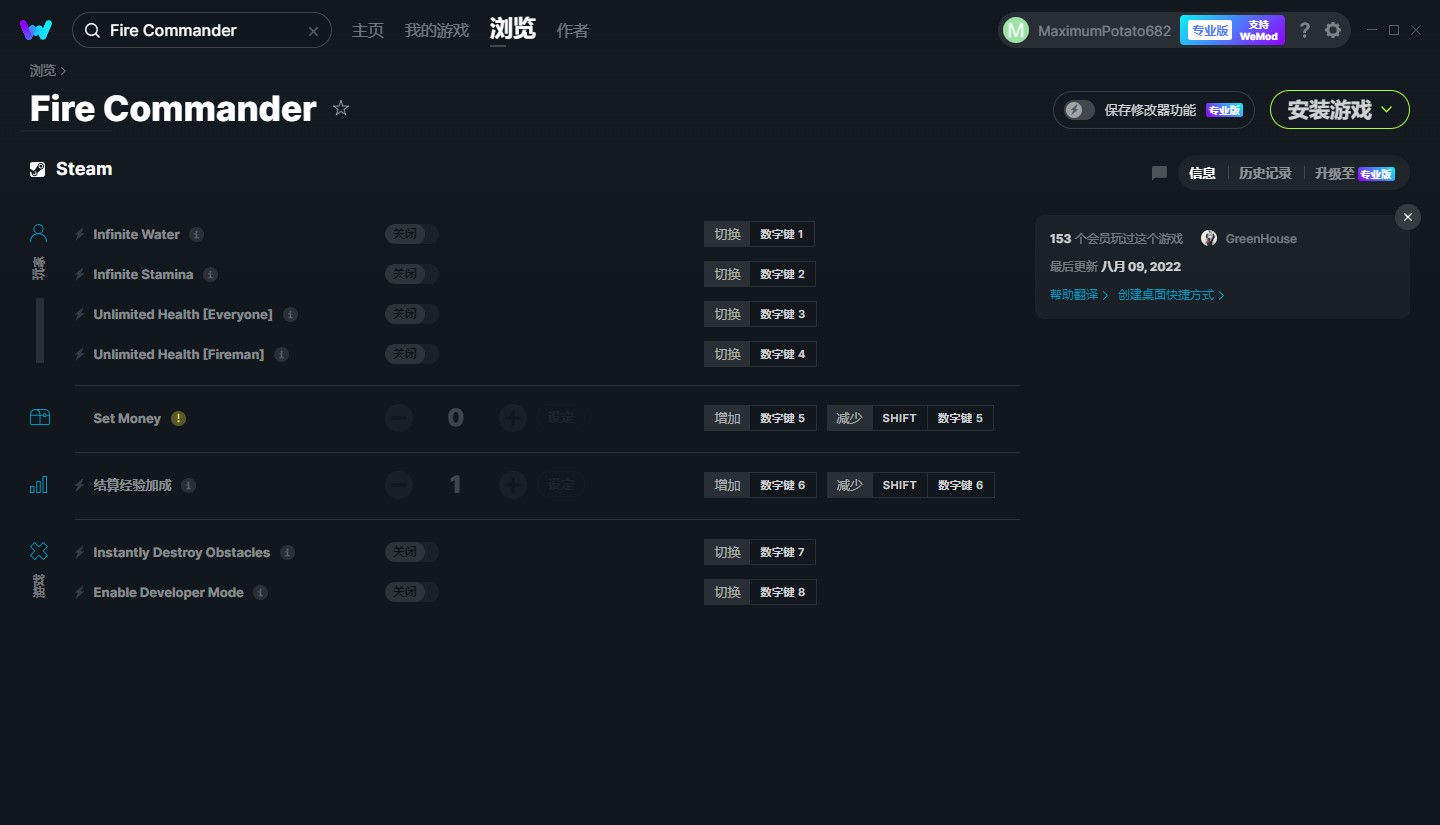
Task: Toggle Infinite Stamina on
Action: [412, 274]
